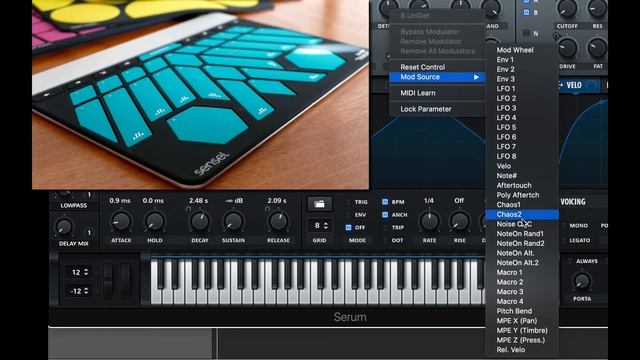Open the Mod Source submenu arrow

[476, 77]
